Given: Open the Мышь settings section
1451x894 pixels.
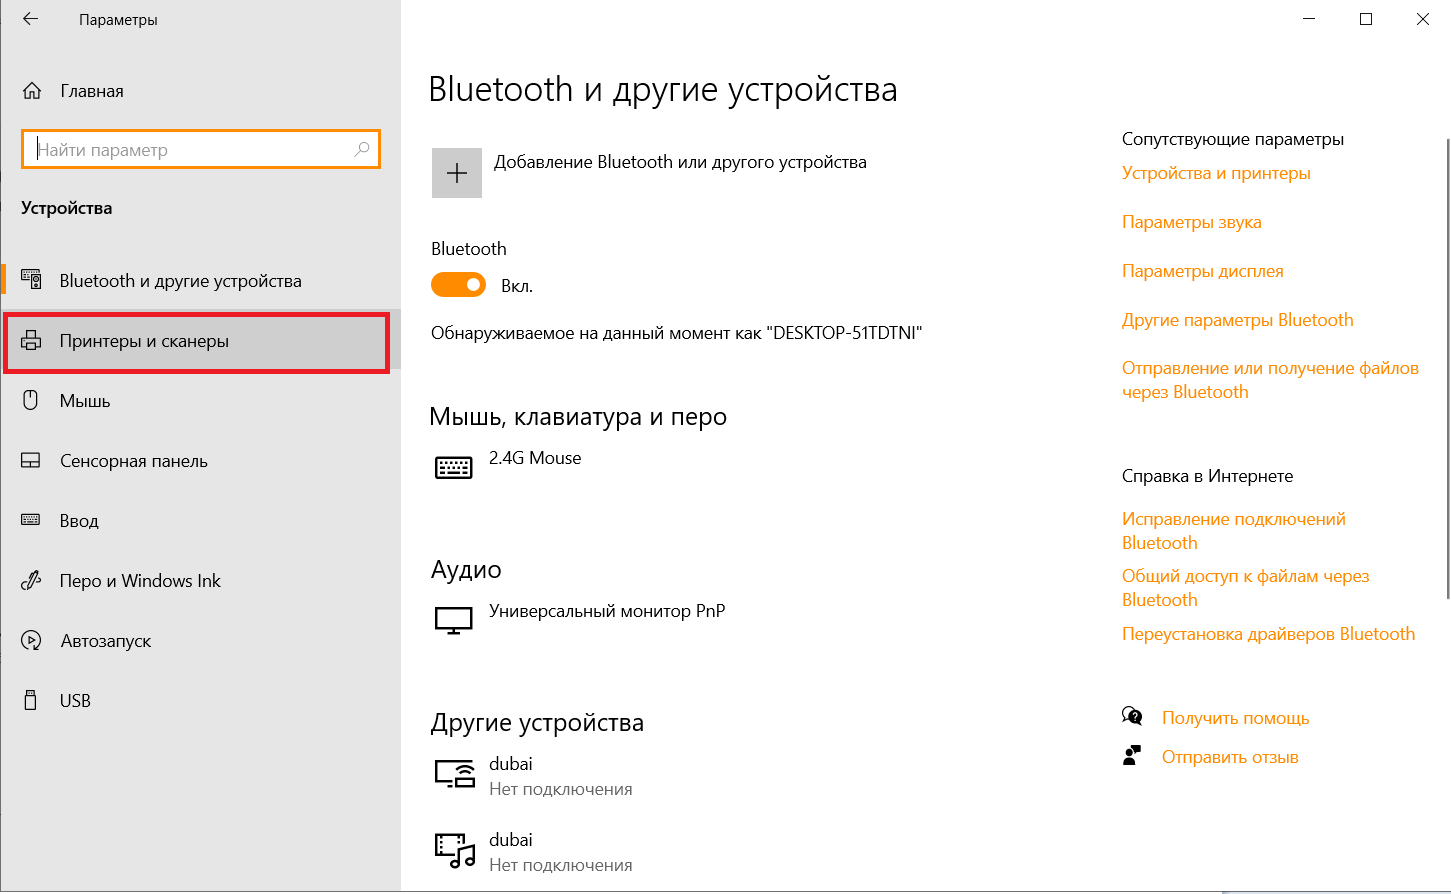Looking at the screenshot, I should point(85,401).
